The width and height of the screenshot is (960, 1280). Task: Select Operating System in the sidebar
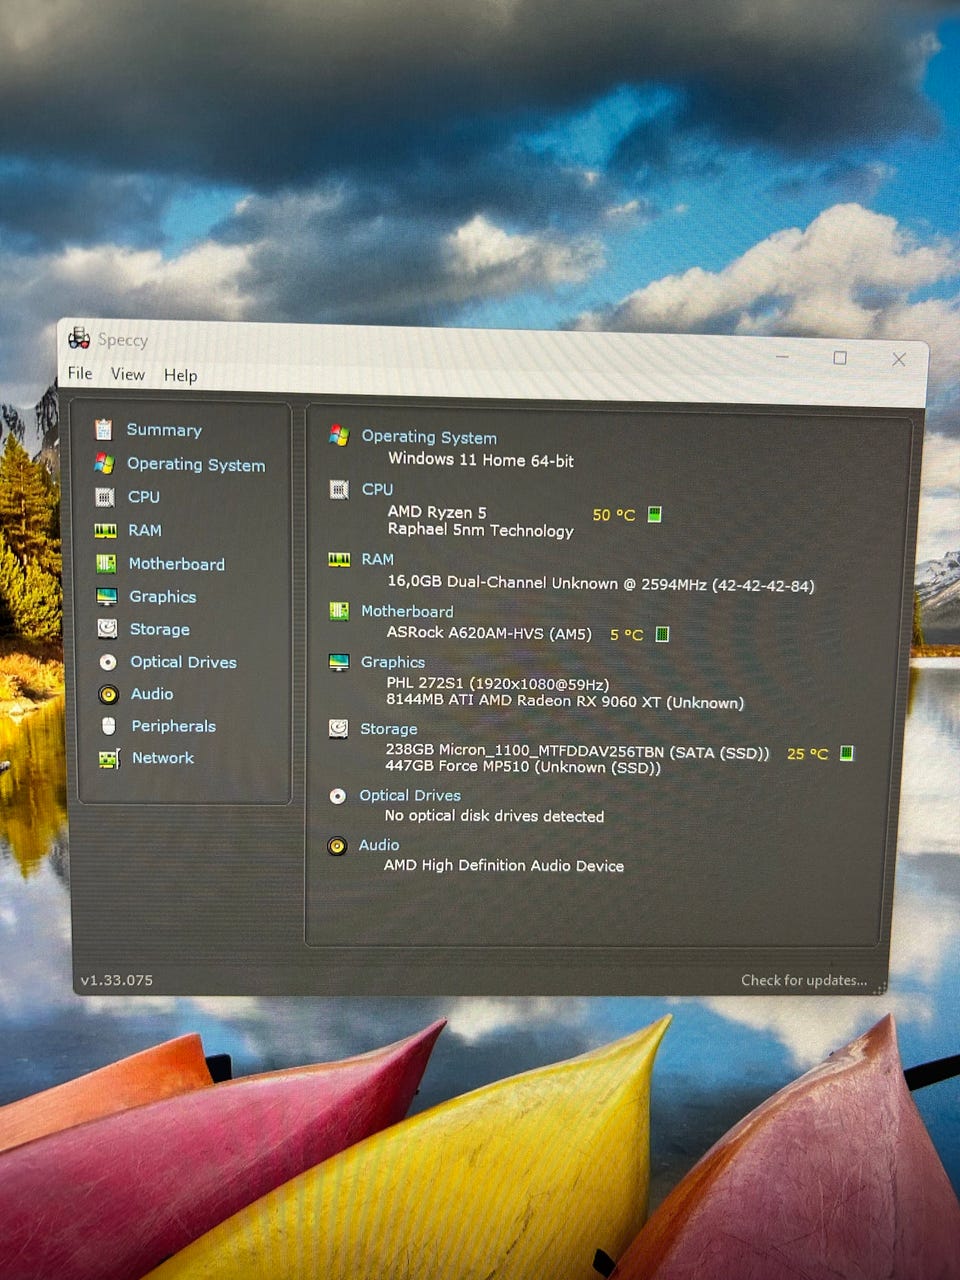(196, 465)
